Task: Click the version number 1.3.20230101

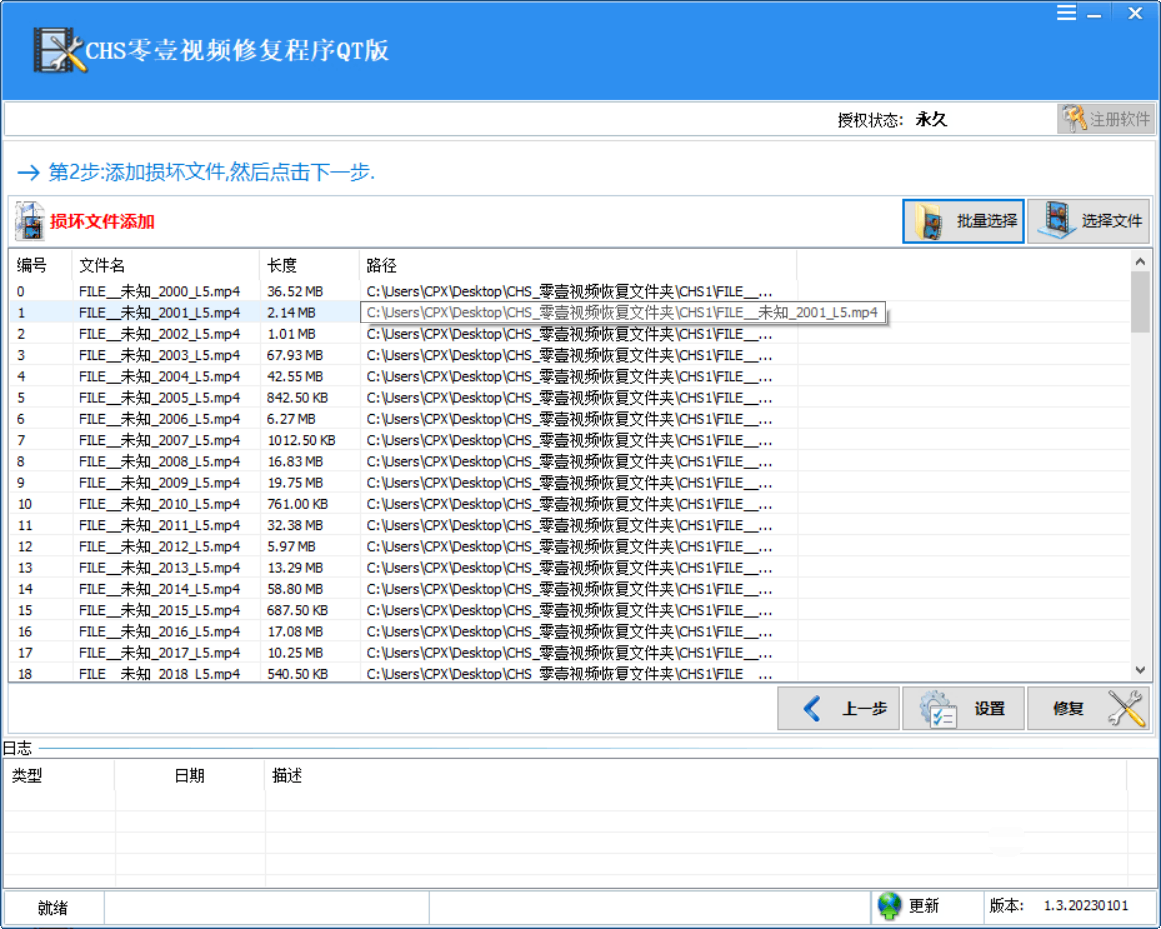Action: (1085, 905)
